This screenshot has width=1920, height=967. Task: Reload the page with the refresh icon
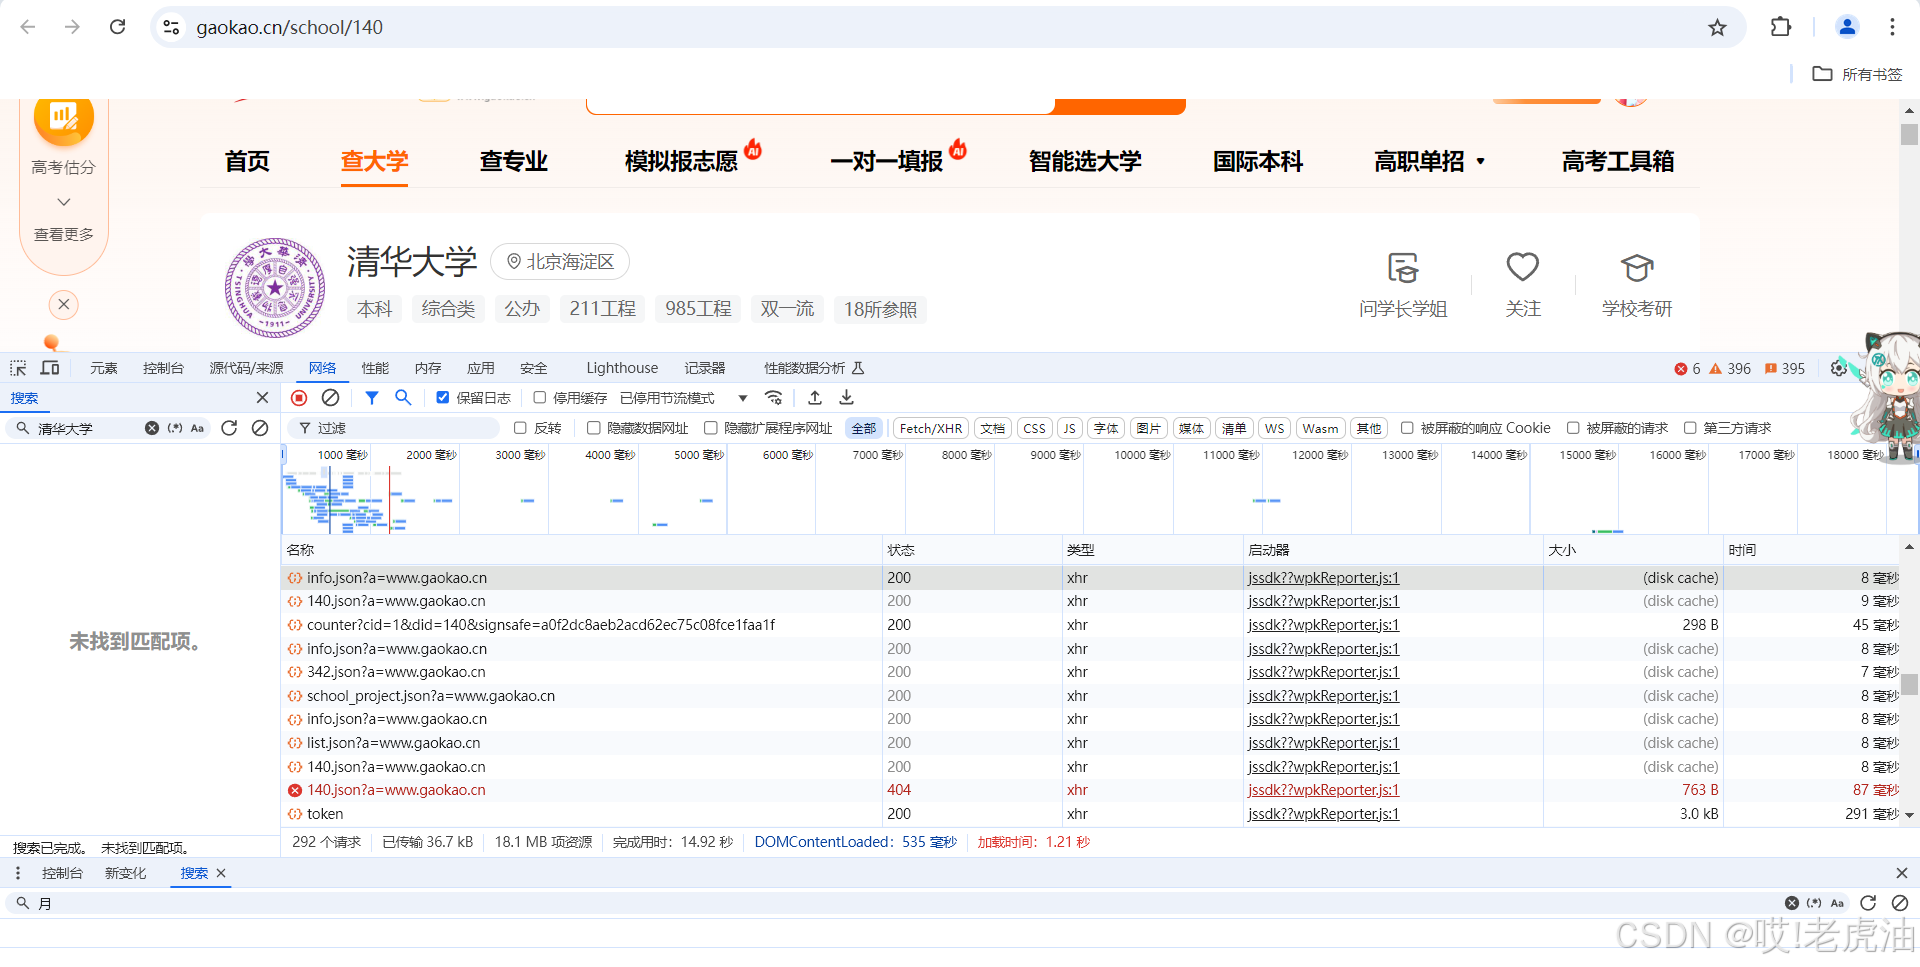[x=117, y=27]
